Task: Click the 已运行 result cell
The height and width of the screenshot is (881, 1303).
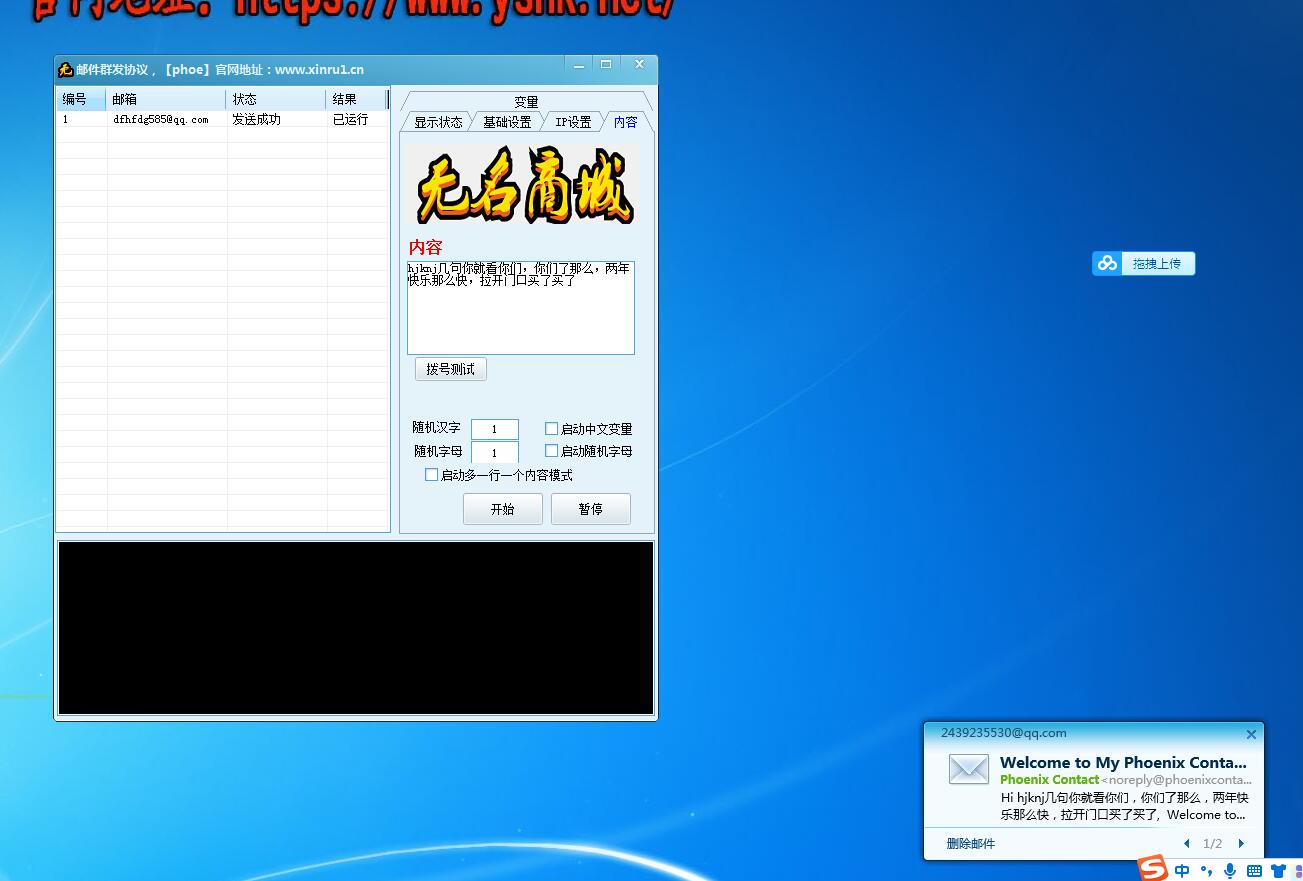Action: [x=357, y=119]
